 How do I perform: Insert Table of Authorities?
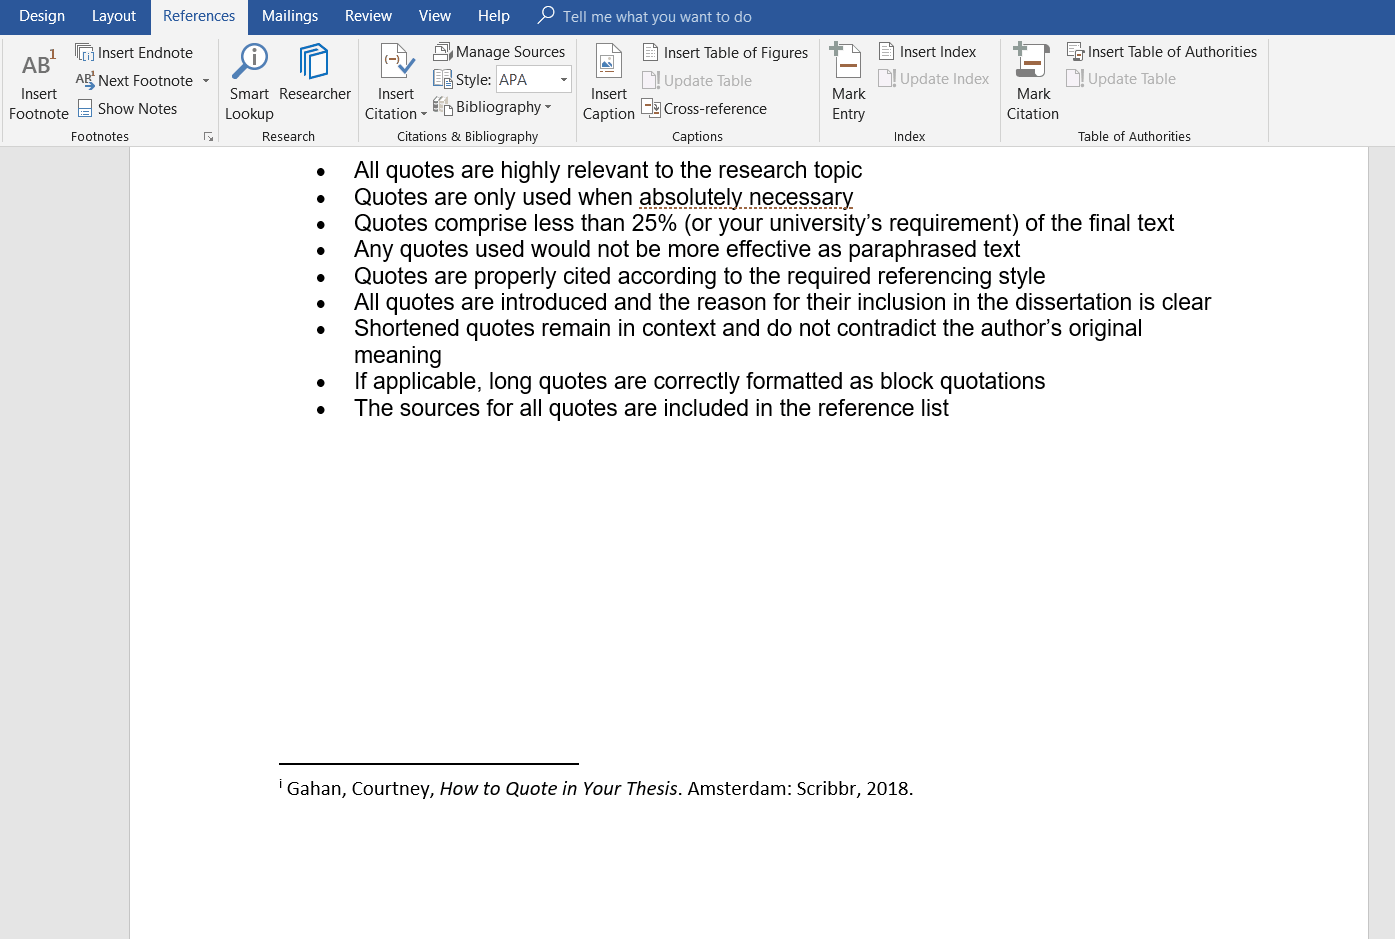tap(1163, 51)
